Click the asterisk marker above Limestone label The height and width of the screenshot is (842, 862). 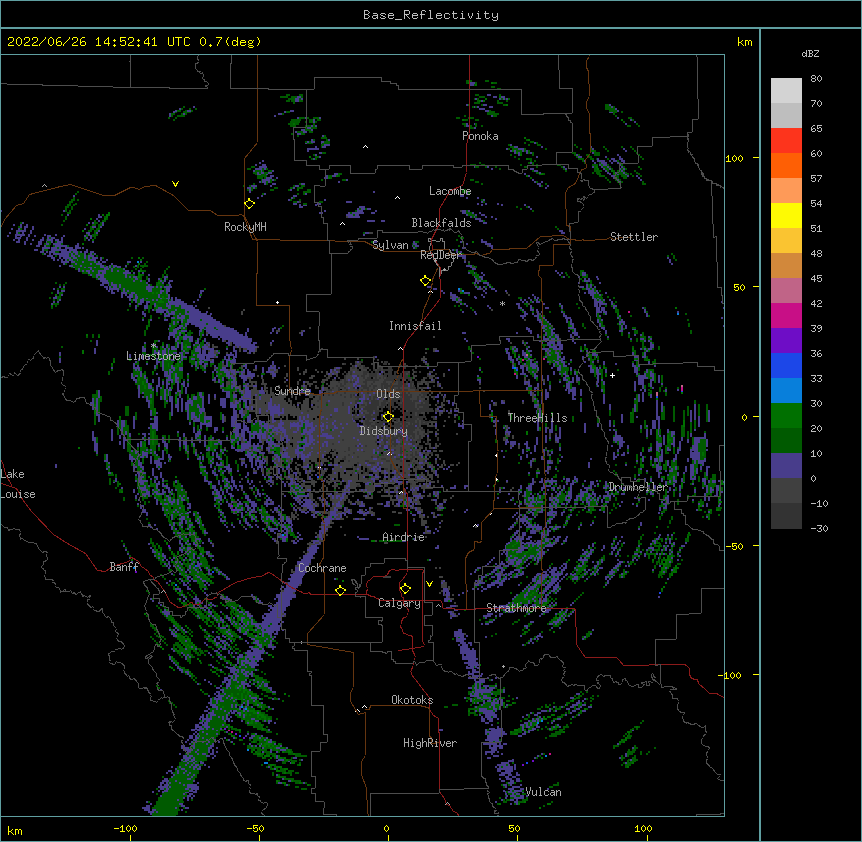tap(154, 346)
